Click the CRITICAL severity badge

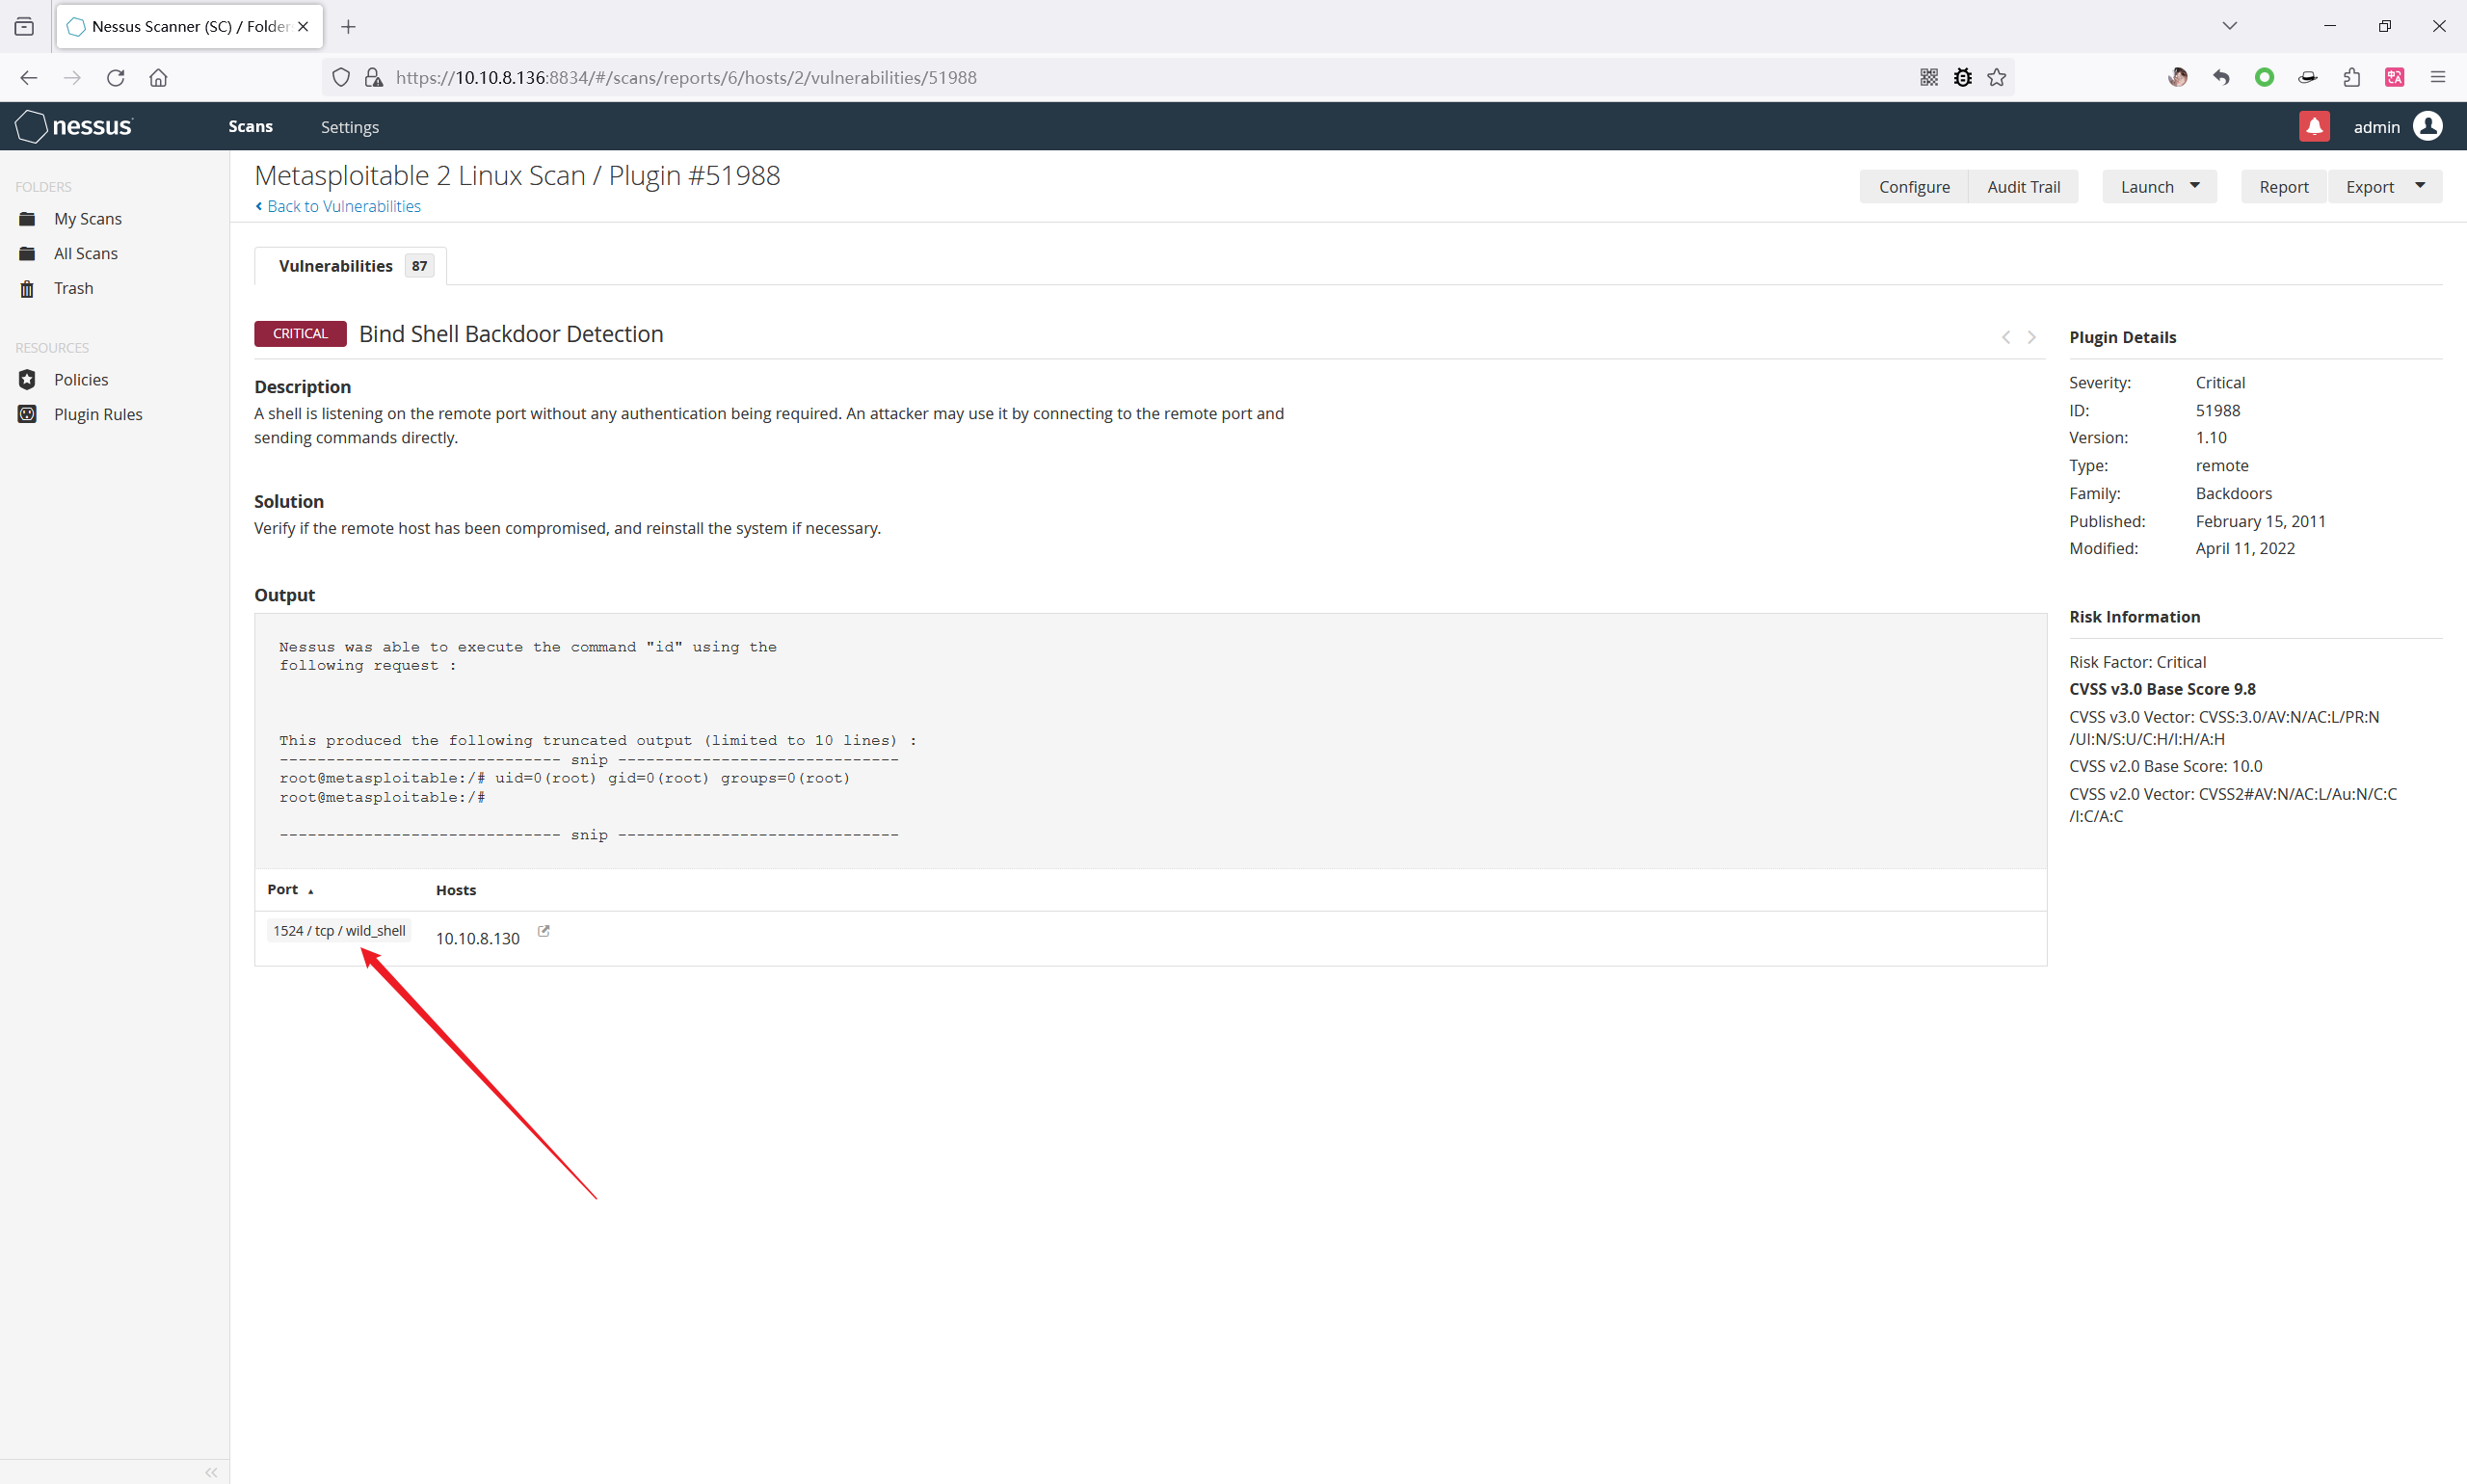(300, 333)
